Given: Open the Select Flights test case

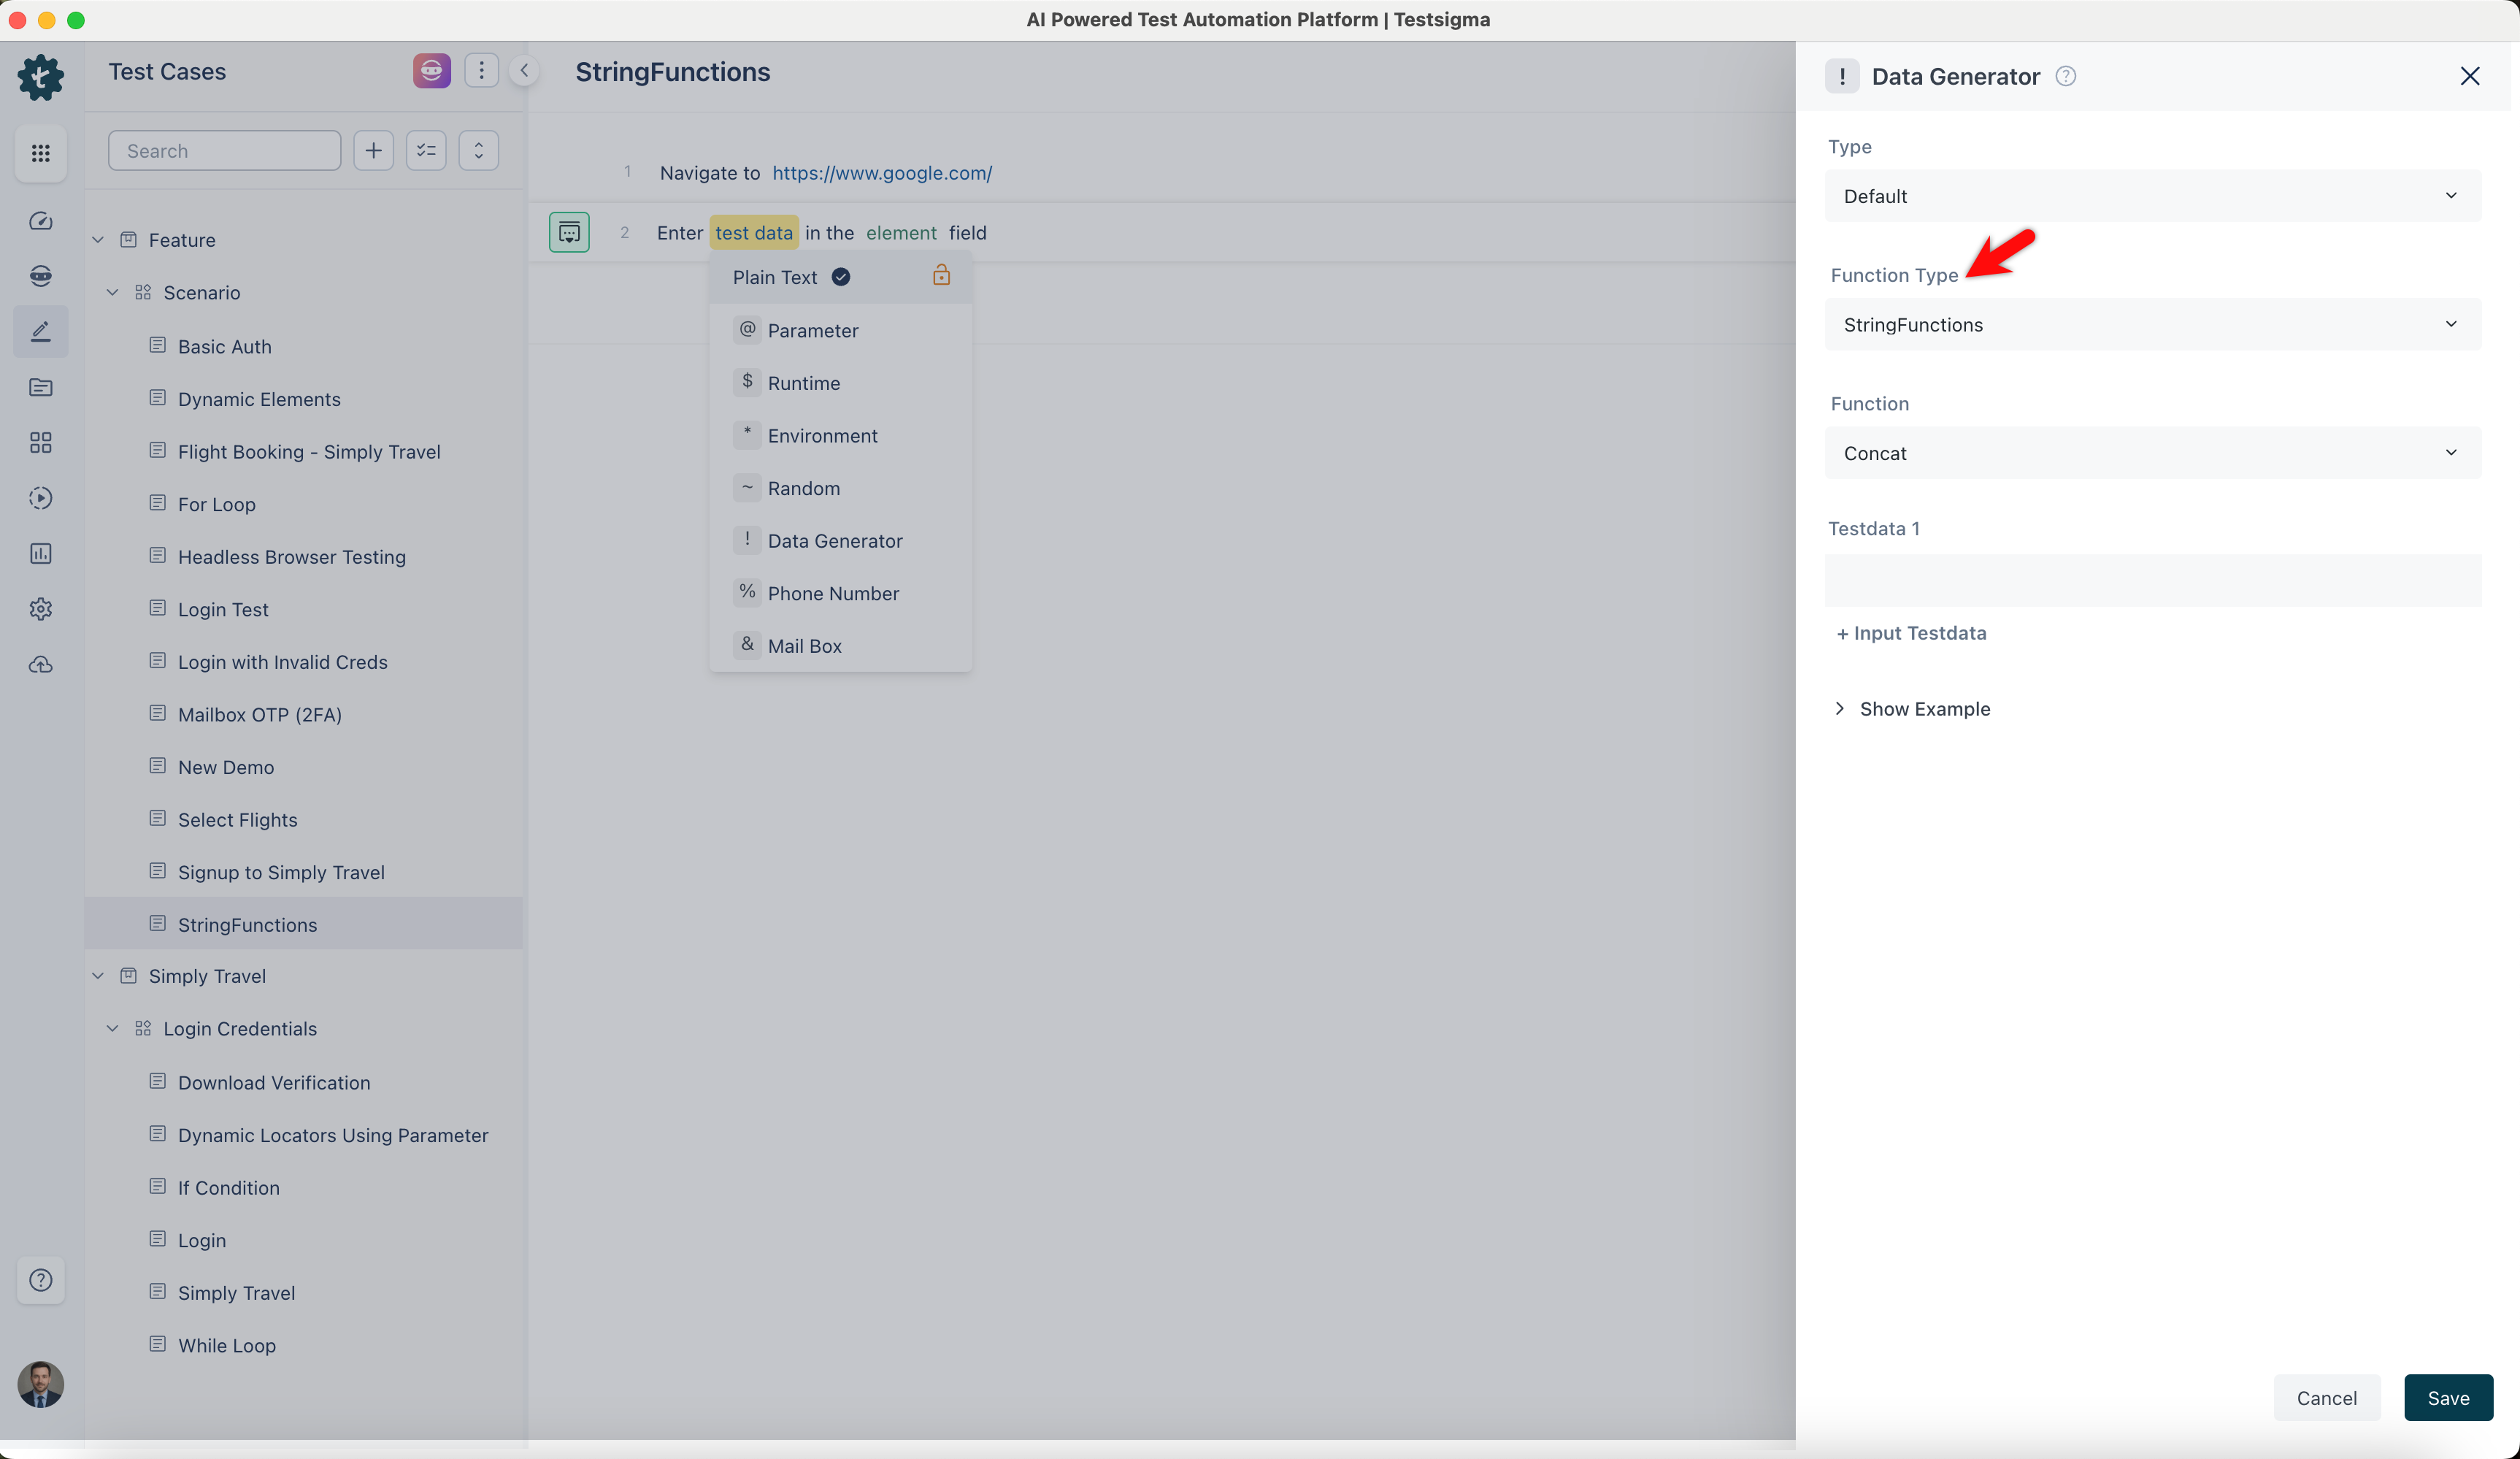Looking at the screenshot, I should tap(238, 820).
